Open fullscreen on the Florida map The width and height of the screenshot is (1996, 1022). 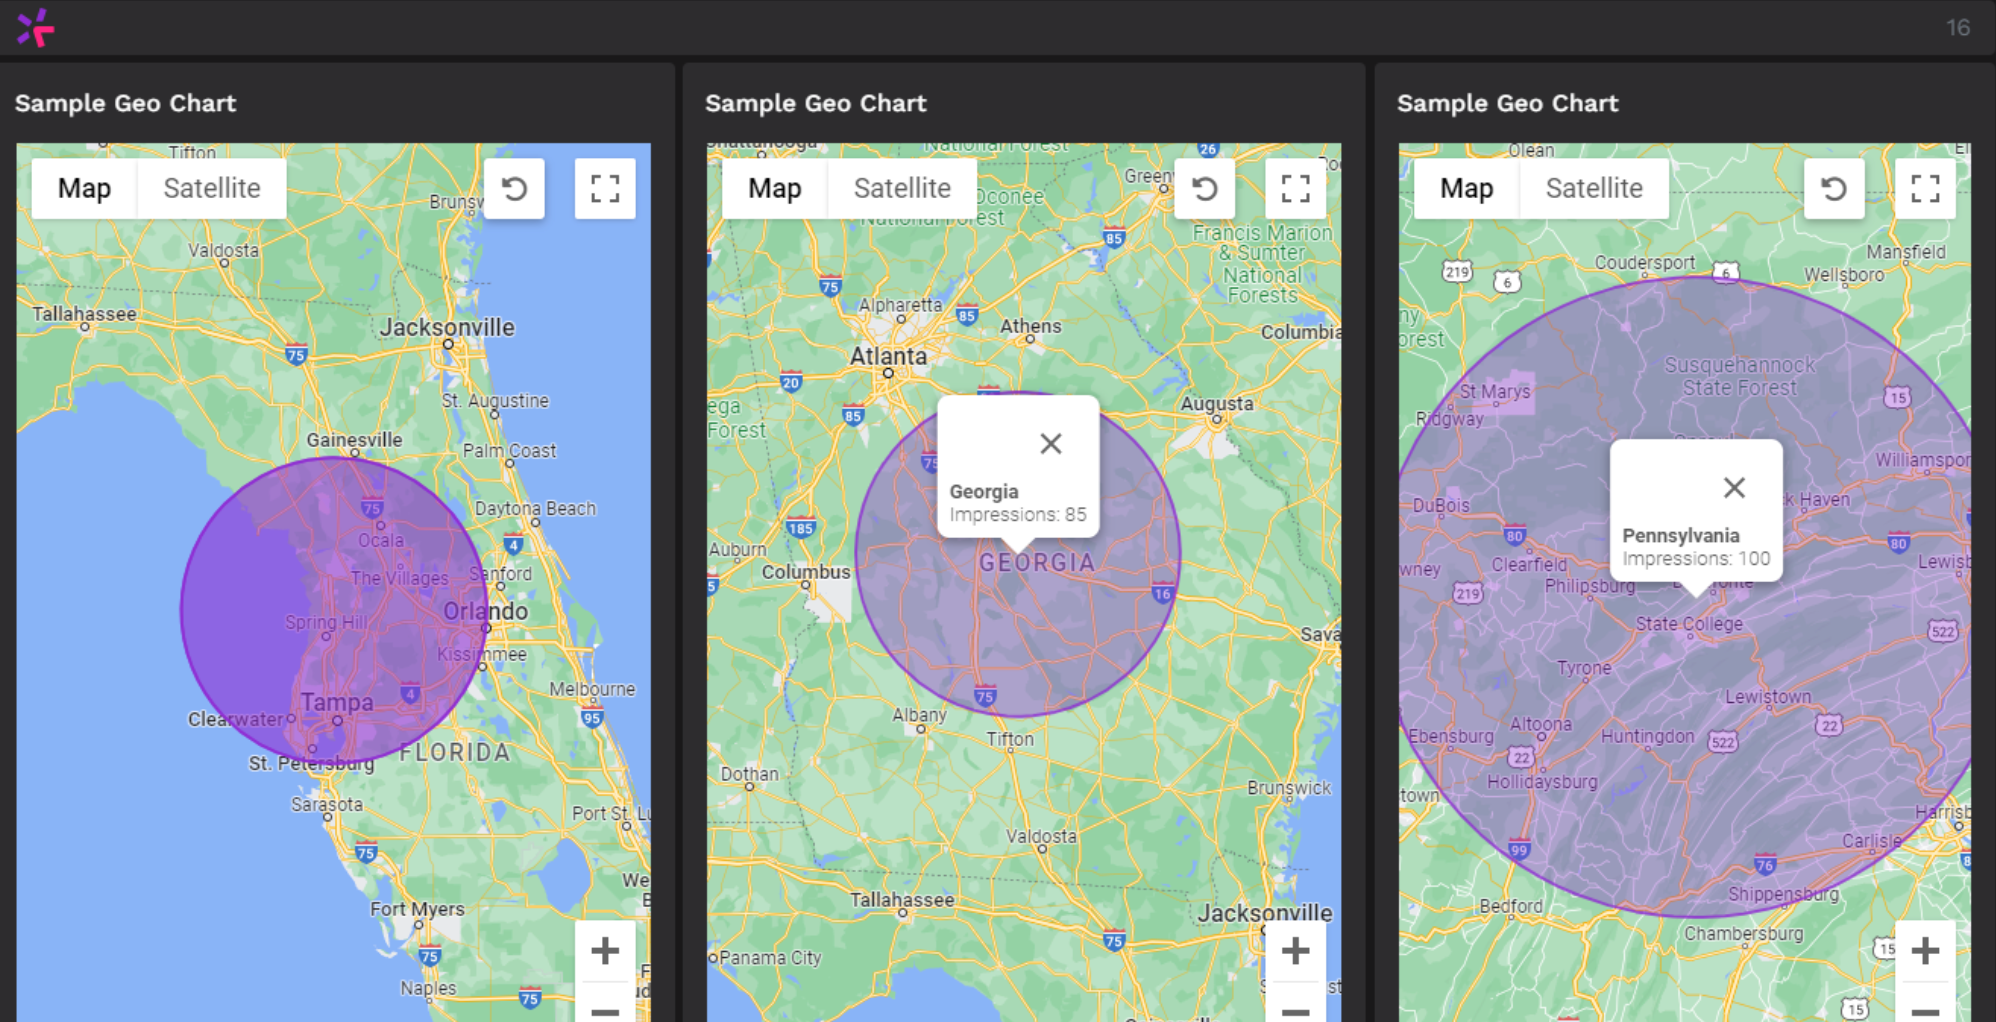pos(605,188)
